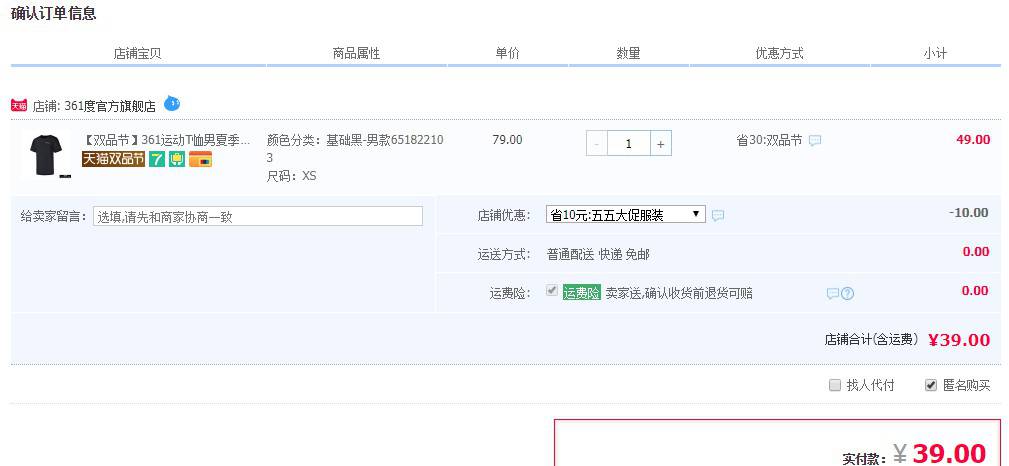Image resolution: width=1009 pixels, height=466 pixels.
Task: Click the orange credit card payment badge
Action: [200, 159]
